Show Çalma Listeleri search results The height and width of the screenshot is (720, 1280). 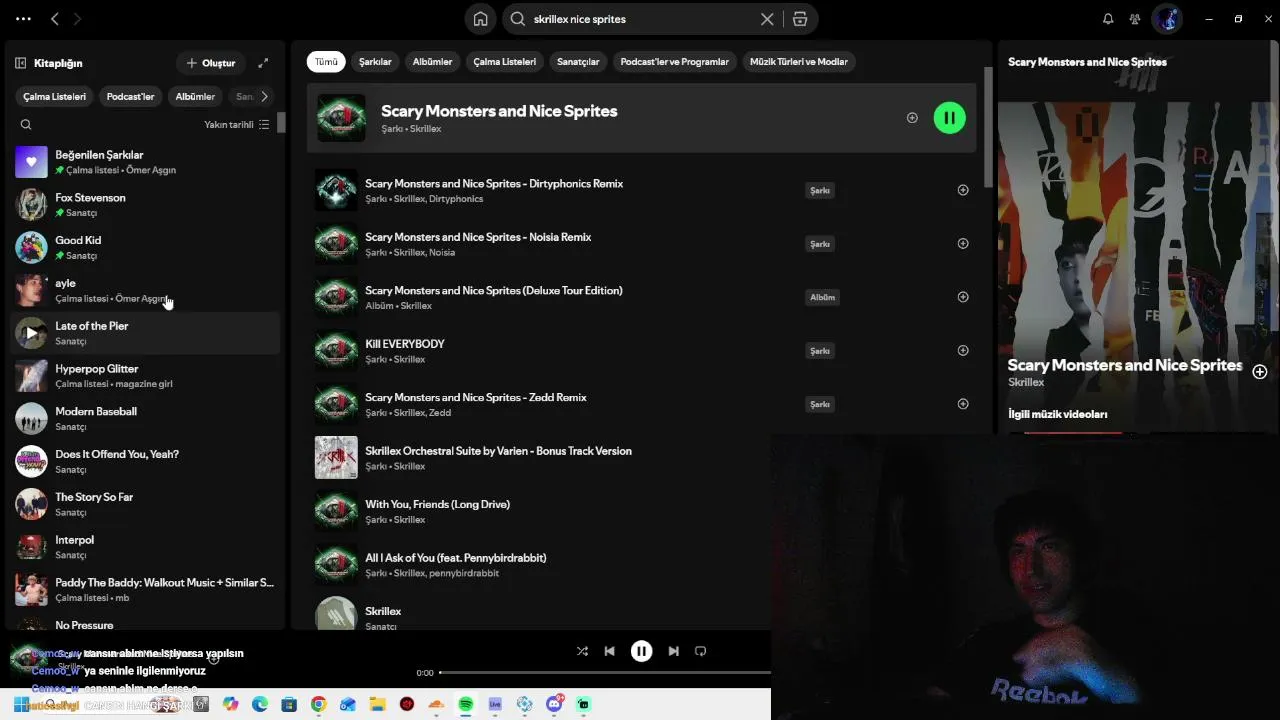pyautogui.click(x=505, y=62)
